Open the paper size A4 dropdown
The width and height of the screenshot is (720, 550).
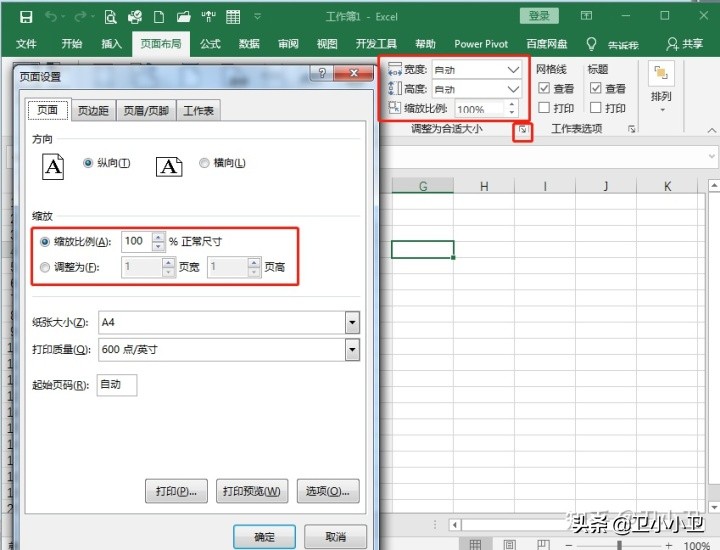point(352,322)
